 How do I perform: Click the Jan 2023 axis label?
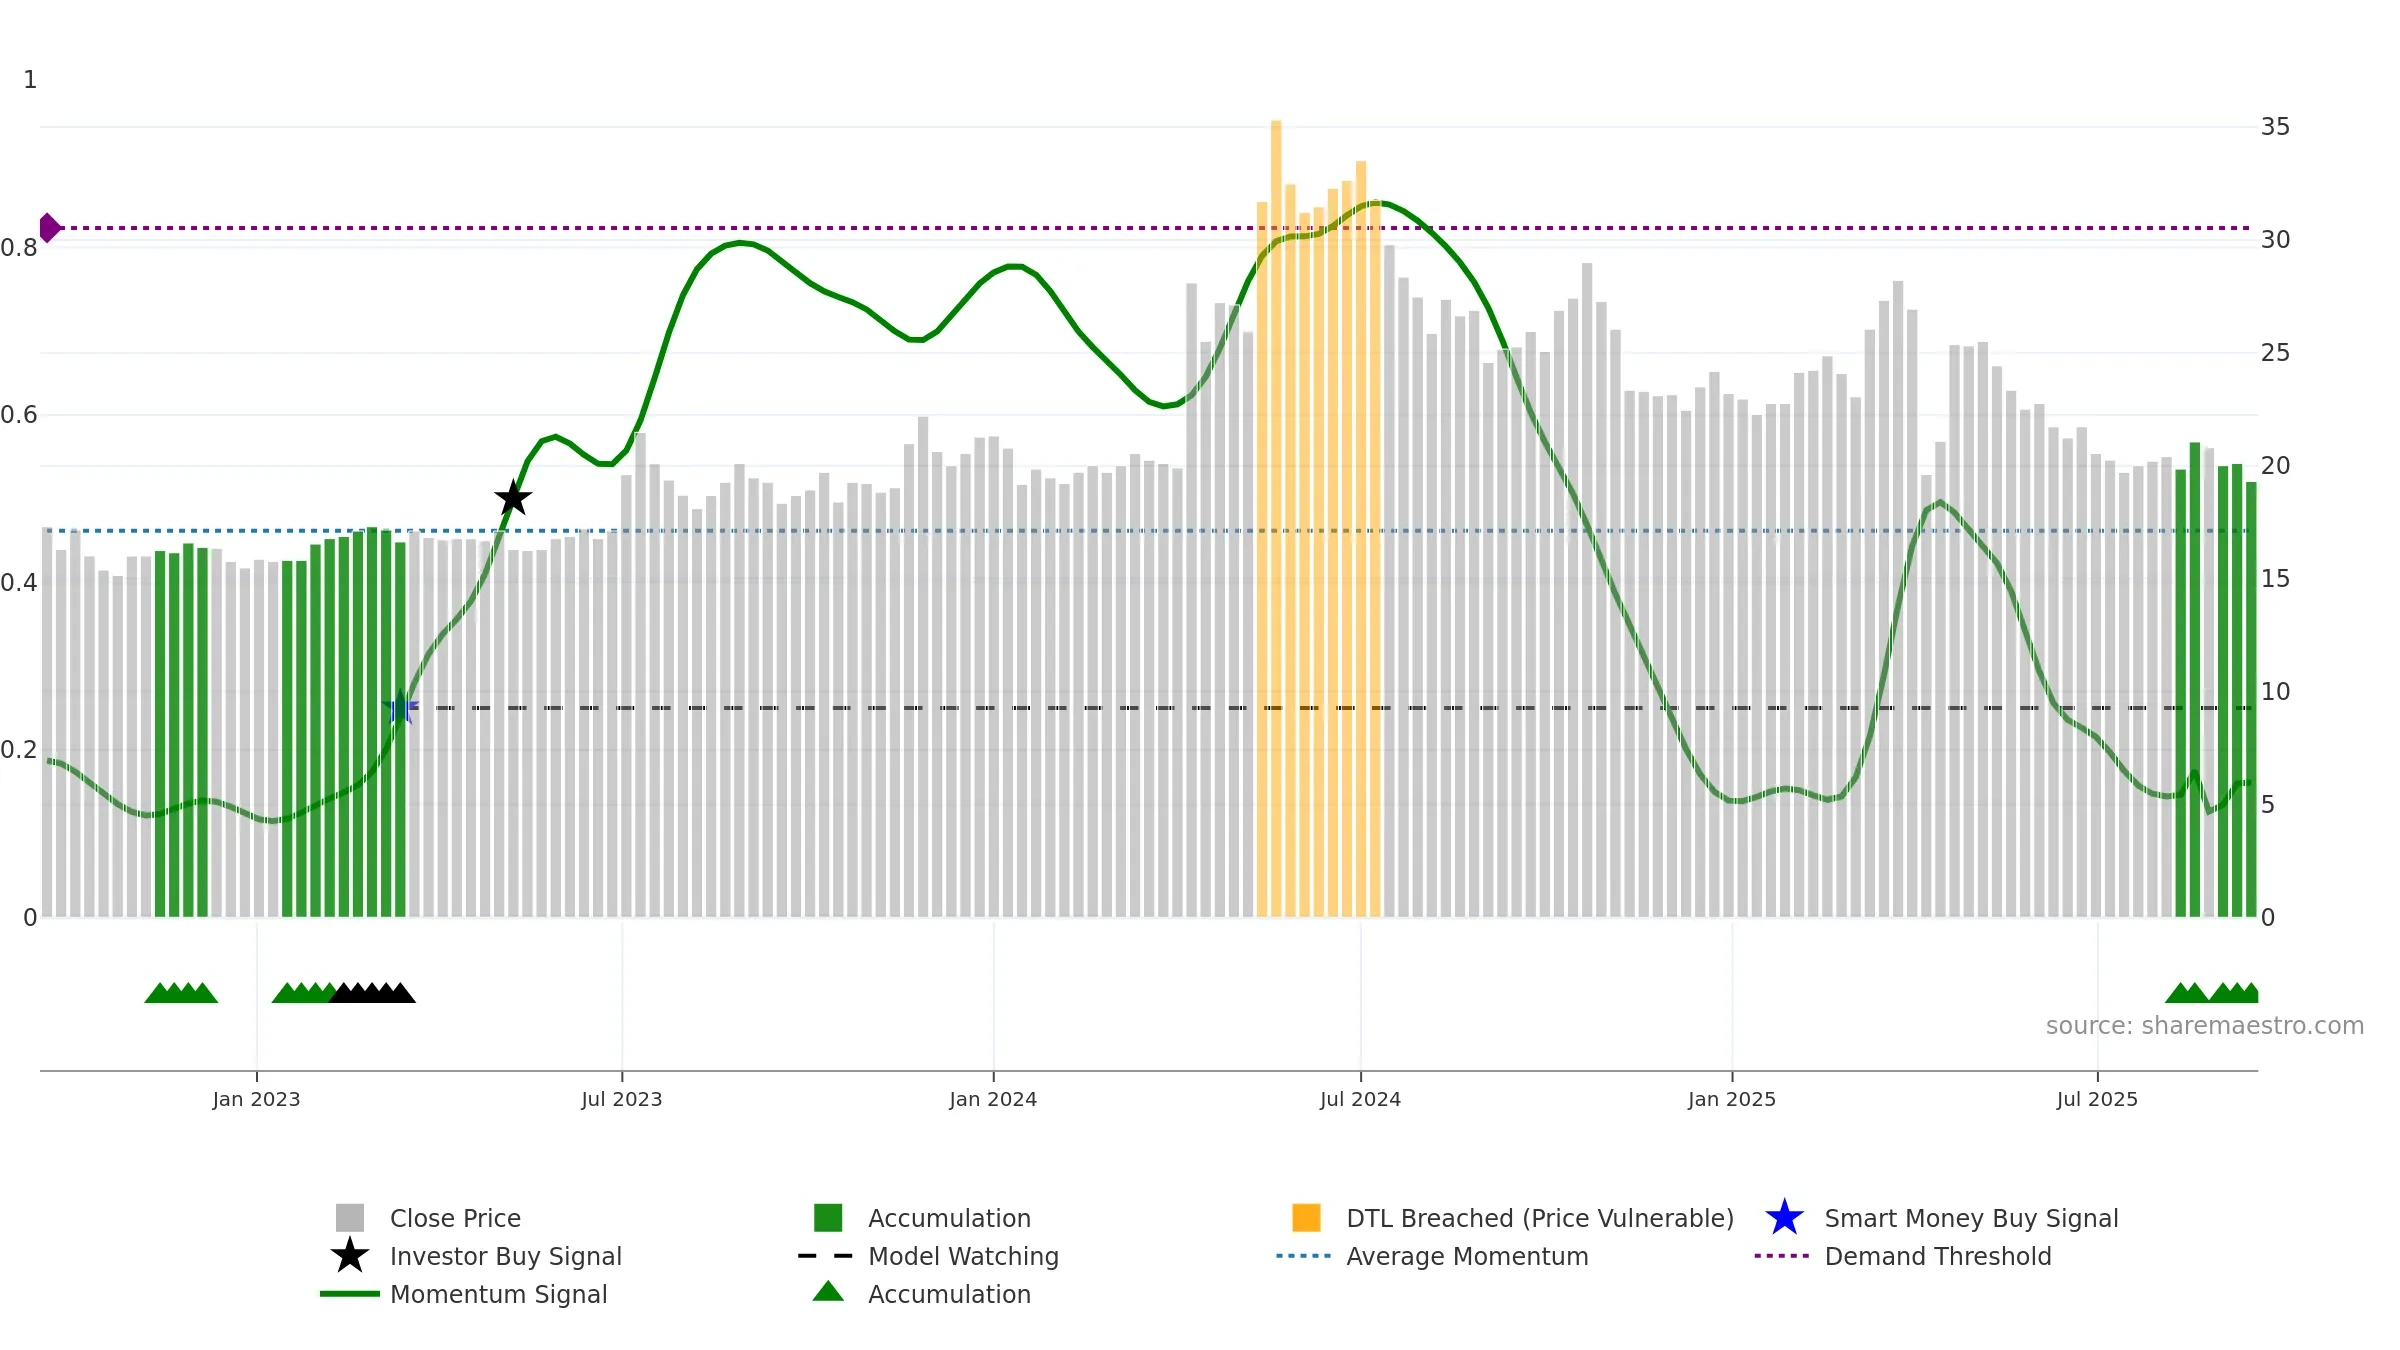256,1100
